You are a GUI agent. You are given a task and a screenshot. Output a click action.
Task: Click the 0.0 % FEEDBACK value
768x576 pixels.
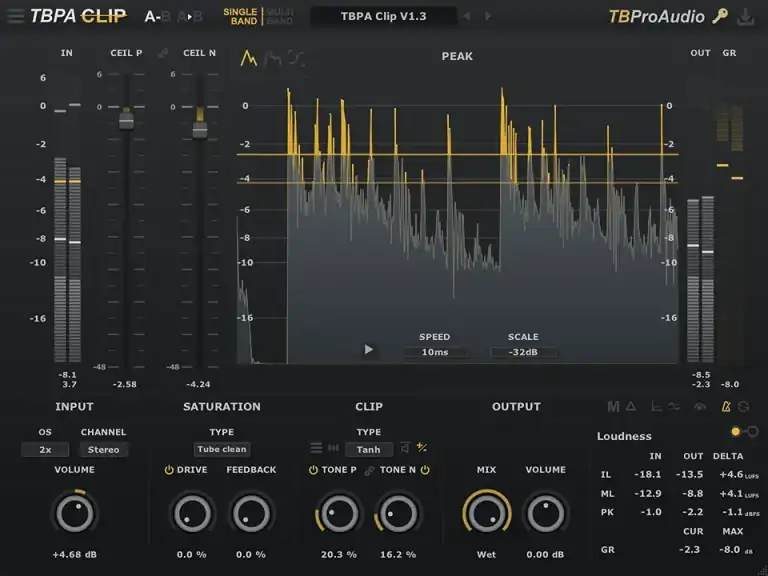[251, 554]
